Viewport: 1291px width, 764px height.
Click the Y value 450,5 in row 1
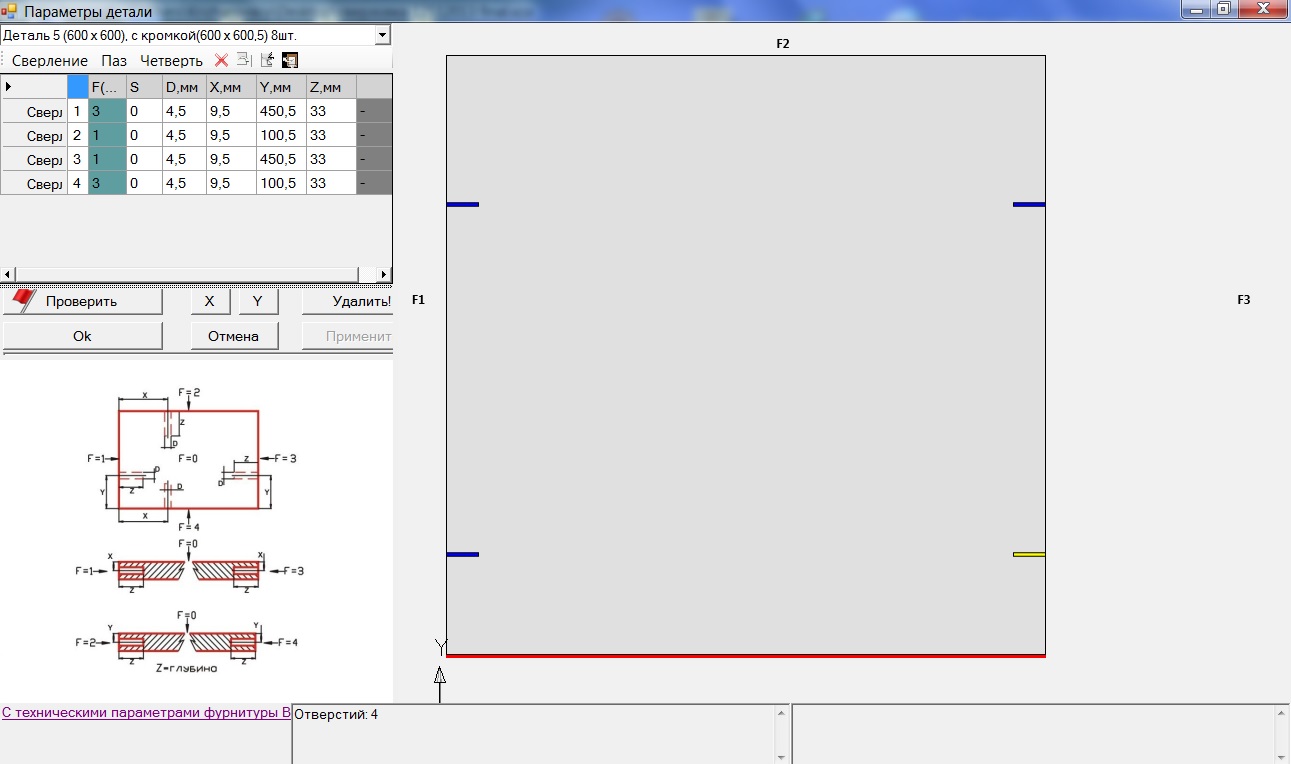point(281,111)
